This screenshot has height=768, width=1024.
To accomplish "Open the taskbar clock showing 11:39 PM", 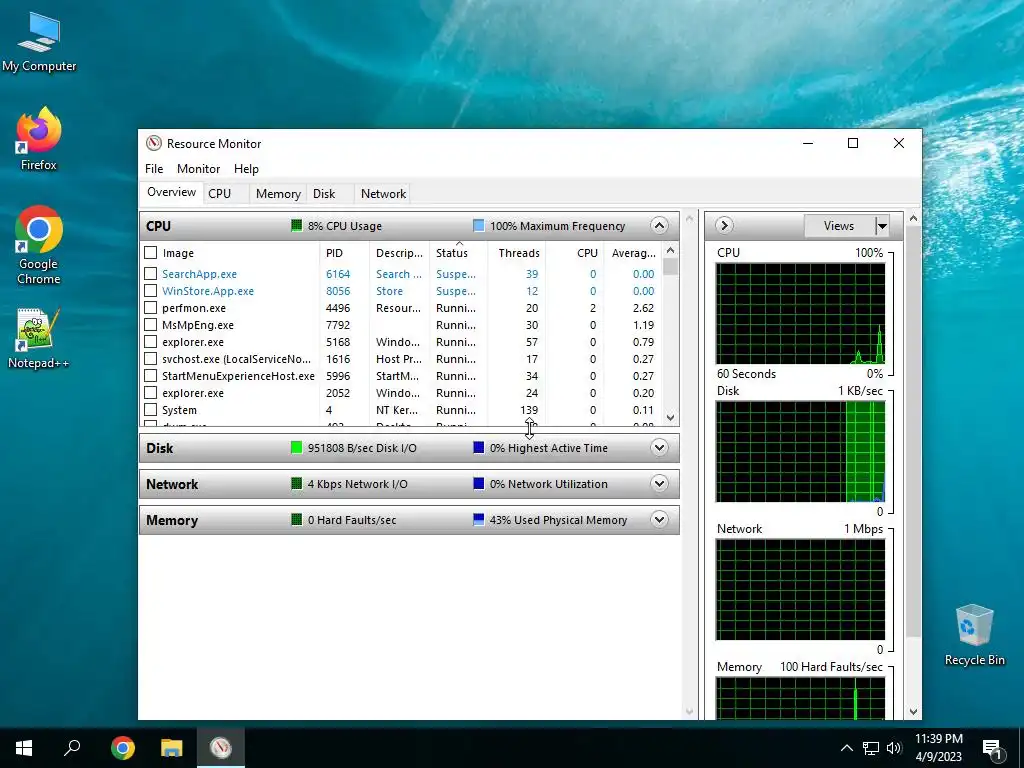I will tap(938, 748).
